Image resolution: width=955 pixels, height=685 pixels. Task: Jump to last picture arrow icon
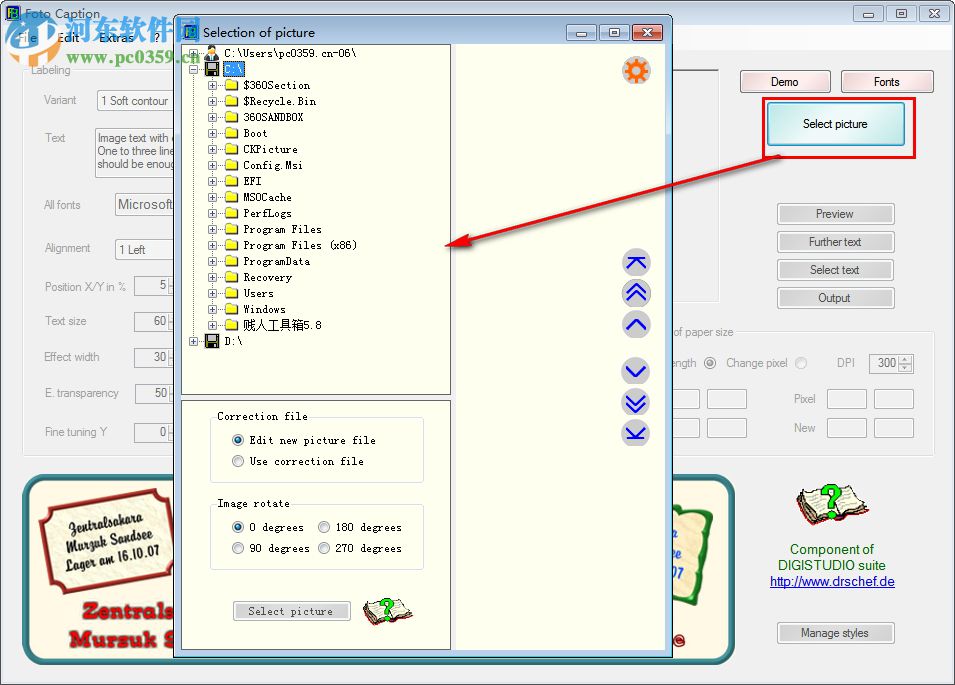click(x=636, y=433)
